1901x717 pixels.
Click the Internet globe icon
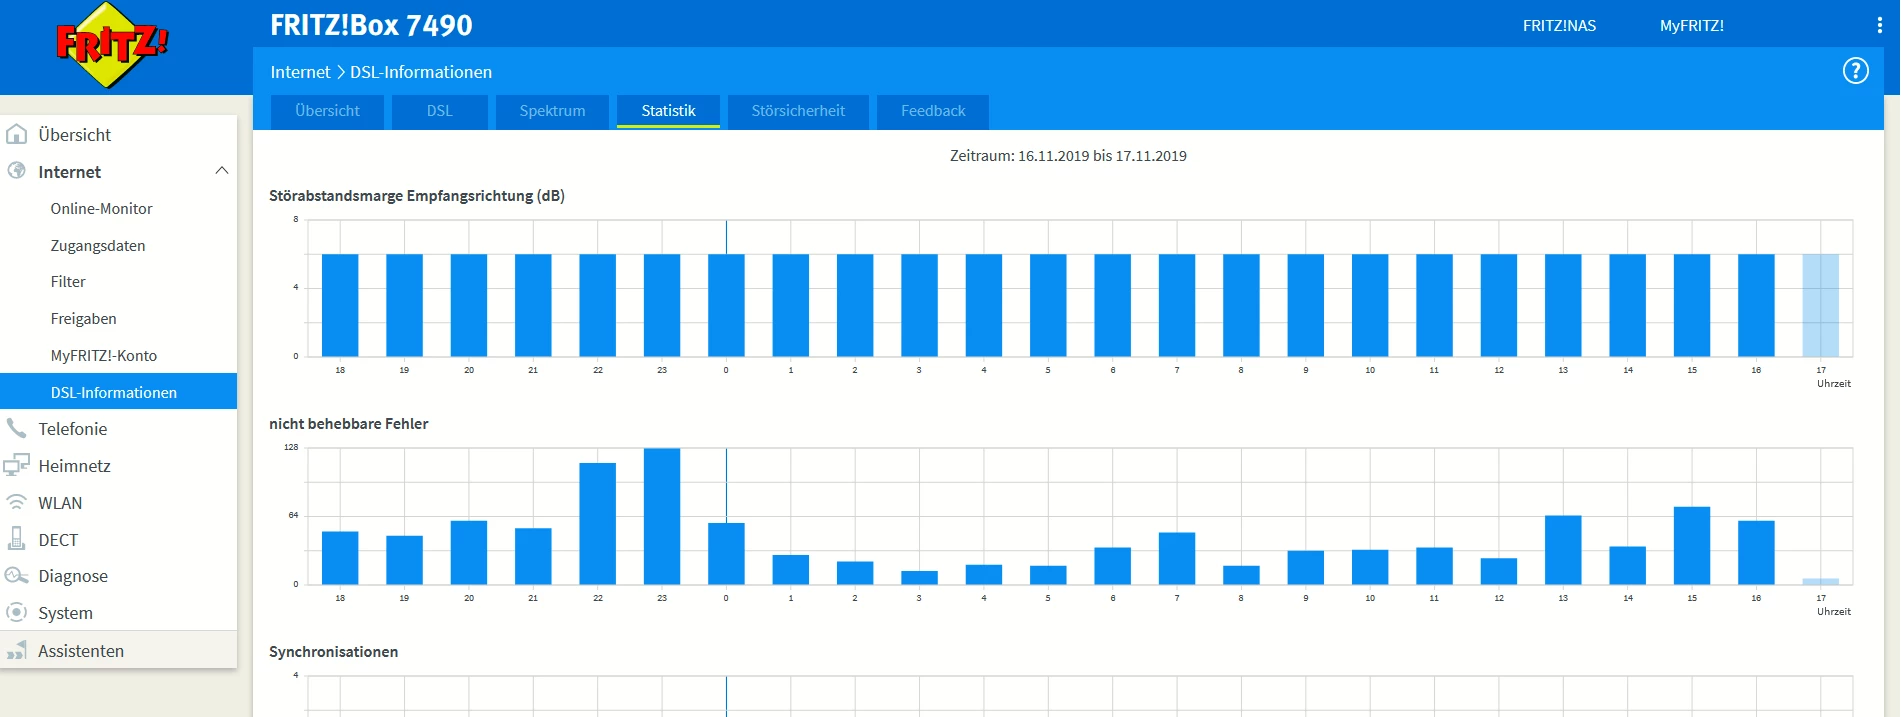(17, 171)
